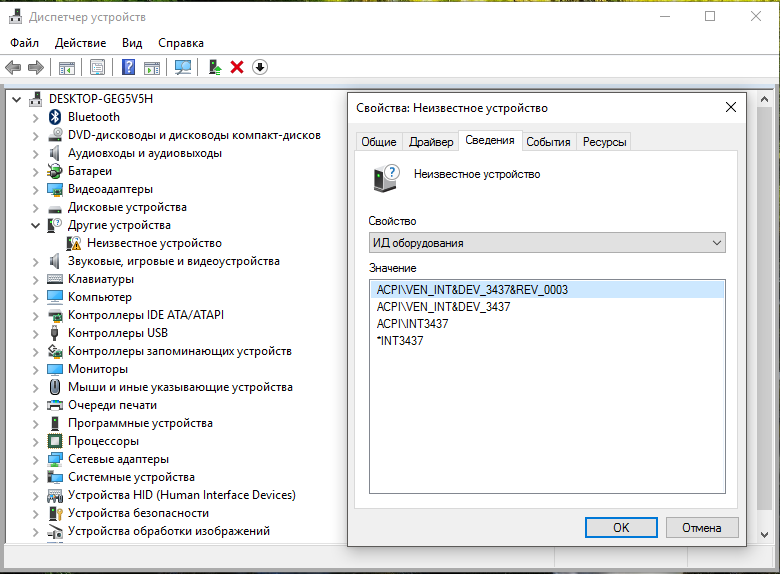Click the show/hide console tree icon
Image resolution: width=780 pixels, height=574 pixels.
pyautogui.click(x=67, y=67)
